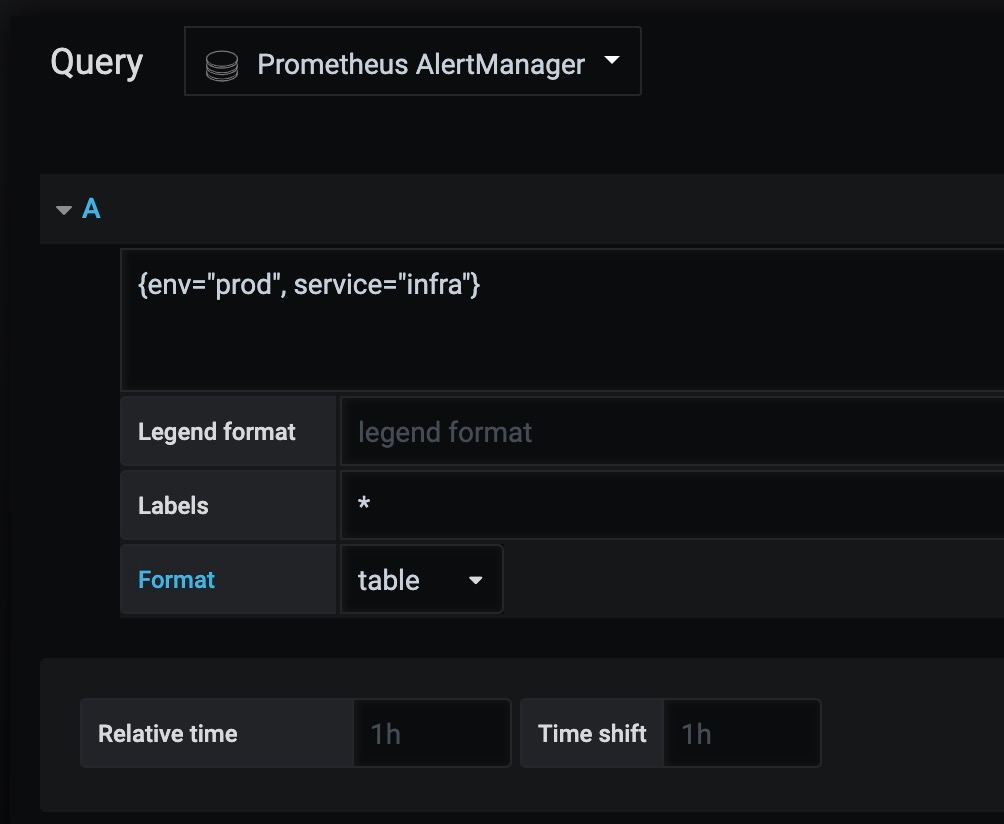Click the Legend format label
Viewport: 1004px width, 824px height.
(x=216, y=432)
